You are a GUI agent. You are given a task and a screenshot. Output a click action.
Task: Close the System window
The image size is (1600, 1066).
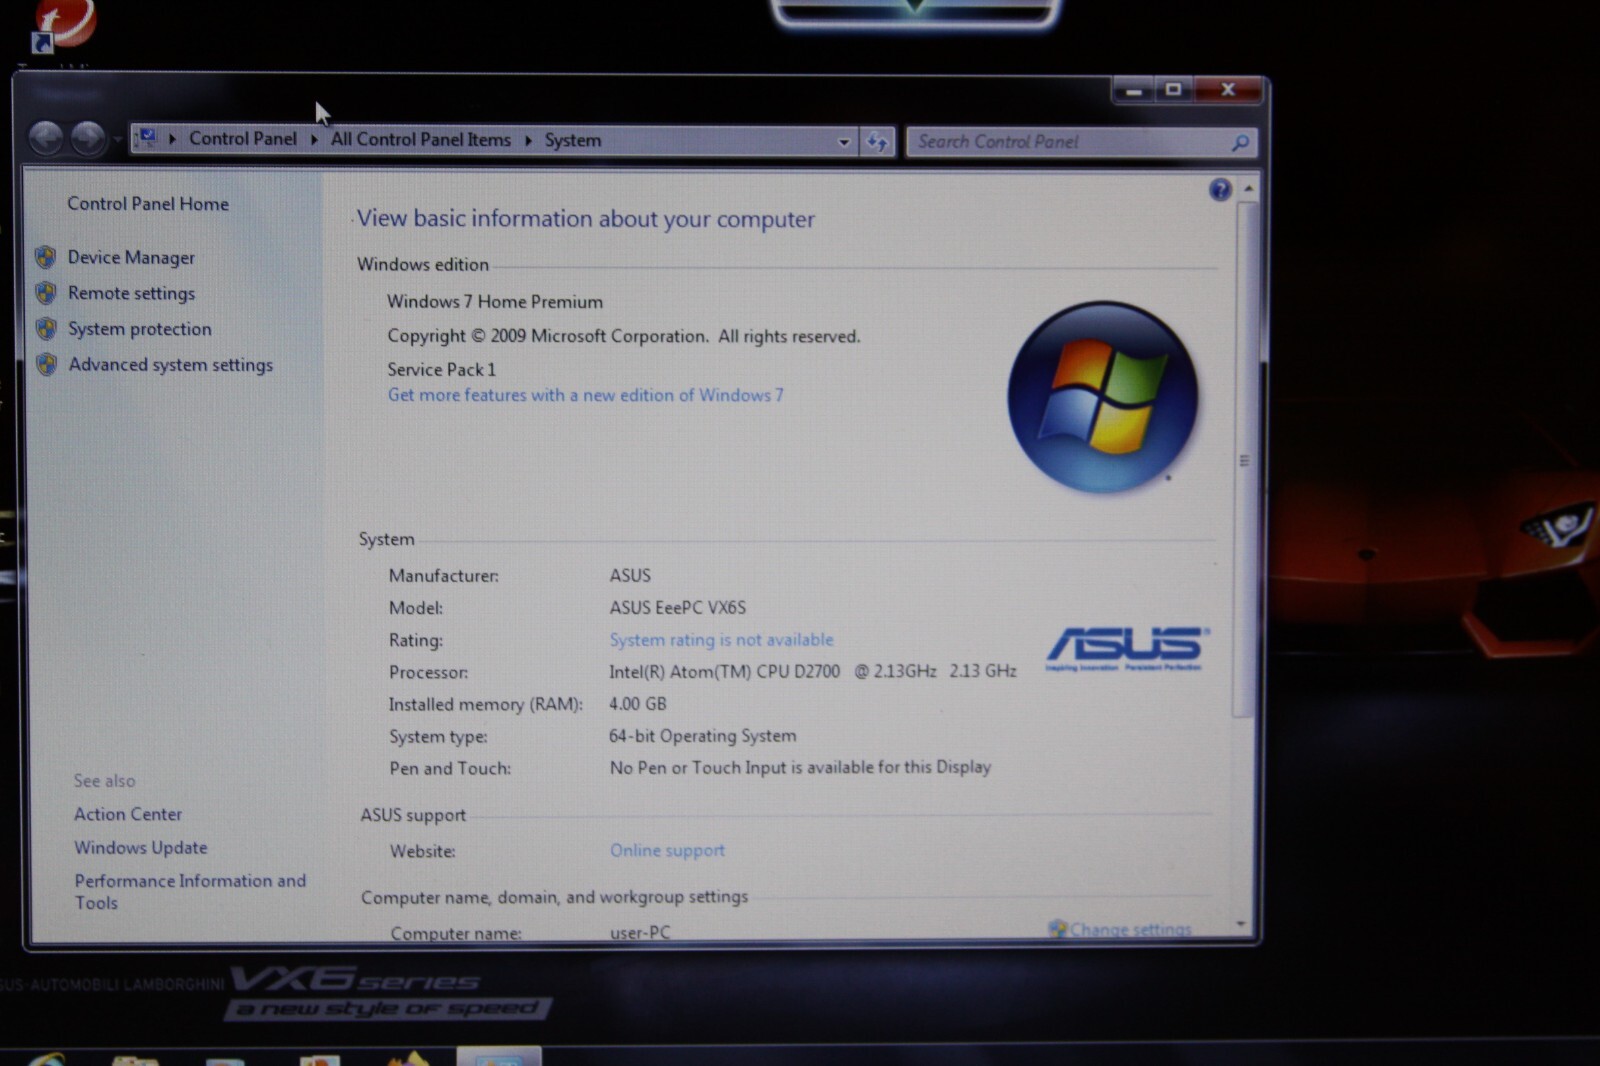tap(1228, 90)
